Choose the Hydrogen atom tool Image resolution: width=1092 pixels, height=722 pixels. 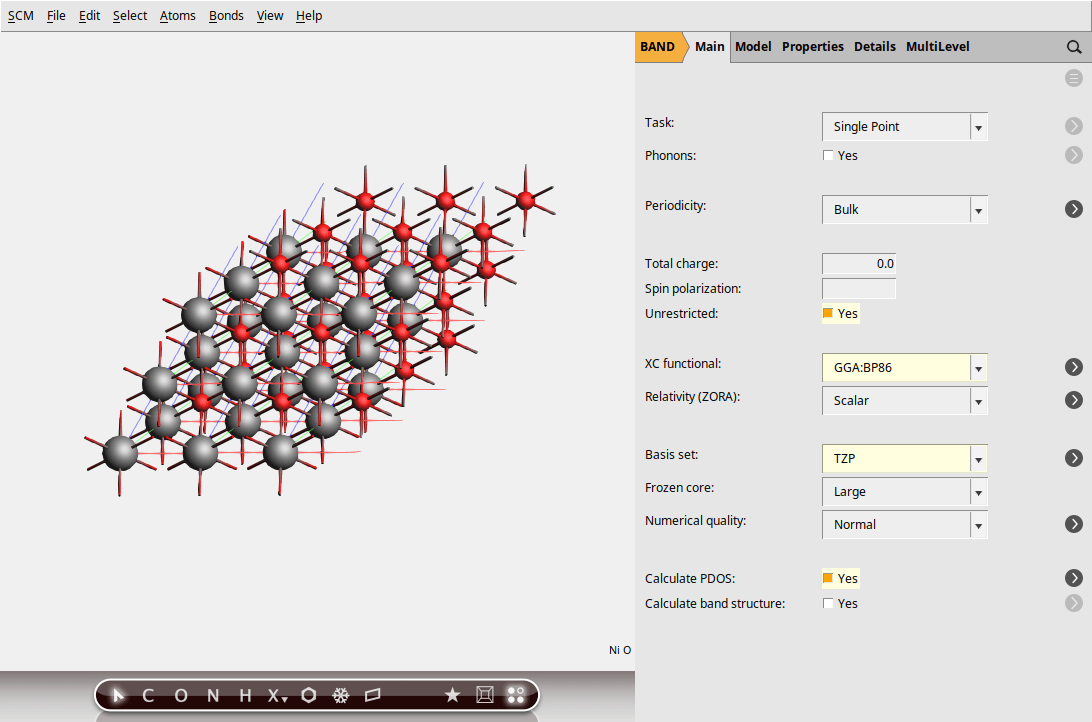243,694
